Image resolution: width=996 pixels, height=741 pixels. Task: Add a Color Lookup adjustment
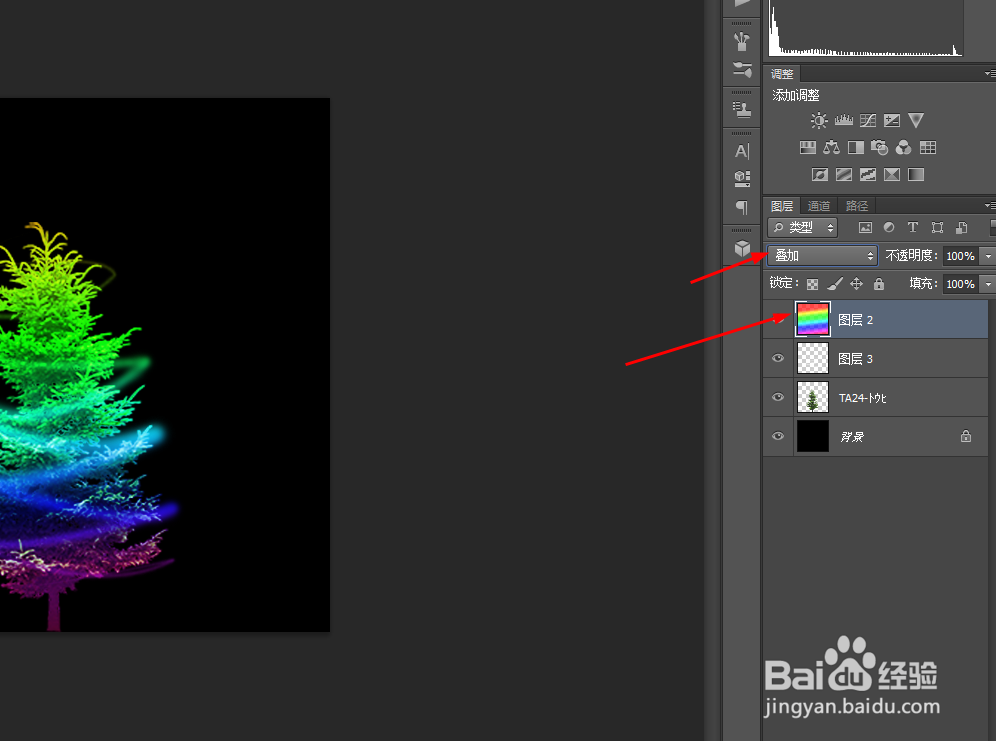[x=928, y=148]
